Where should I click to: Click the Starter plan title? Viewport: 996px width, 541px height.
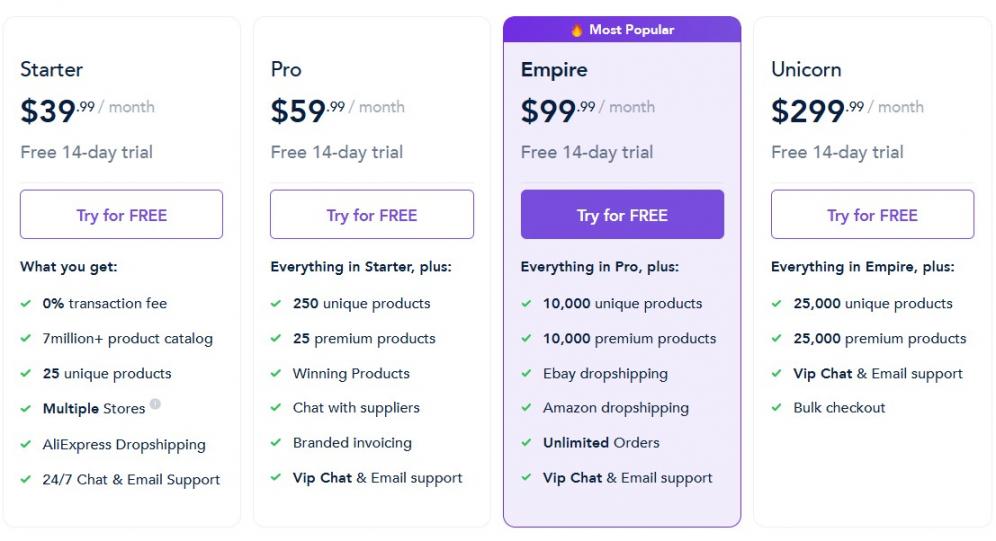(x=51, y=69)
